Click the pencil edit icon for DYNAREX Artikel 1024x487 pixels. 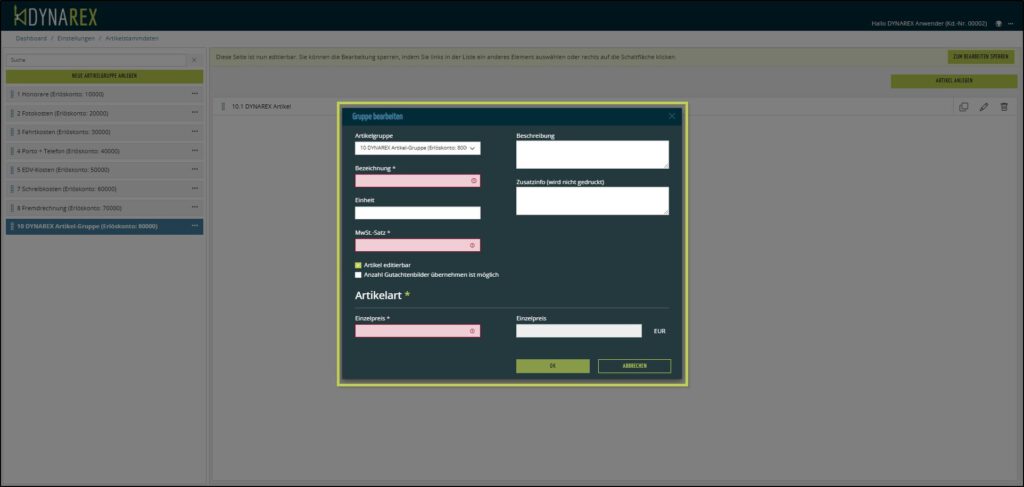(x=984, y=107)
